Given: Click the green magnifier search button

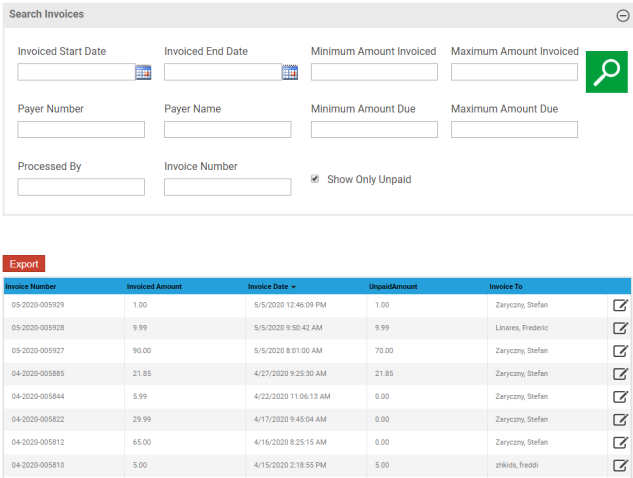Looking at the screenshot, I should [x=606, y=72].
